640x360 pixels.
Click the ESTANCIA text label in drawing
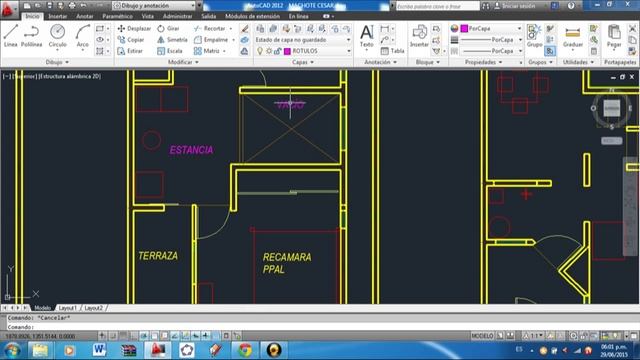[191, 150]
